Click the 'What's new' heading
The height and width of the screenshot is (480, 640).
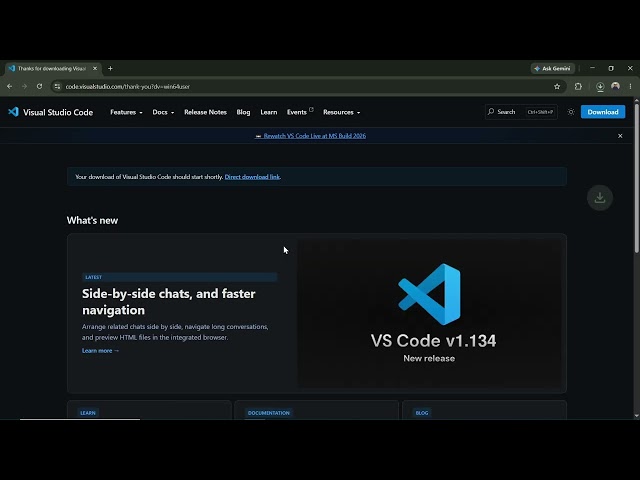(93, 220)
